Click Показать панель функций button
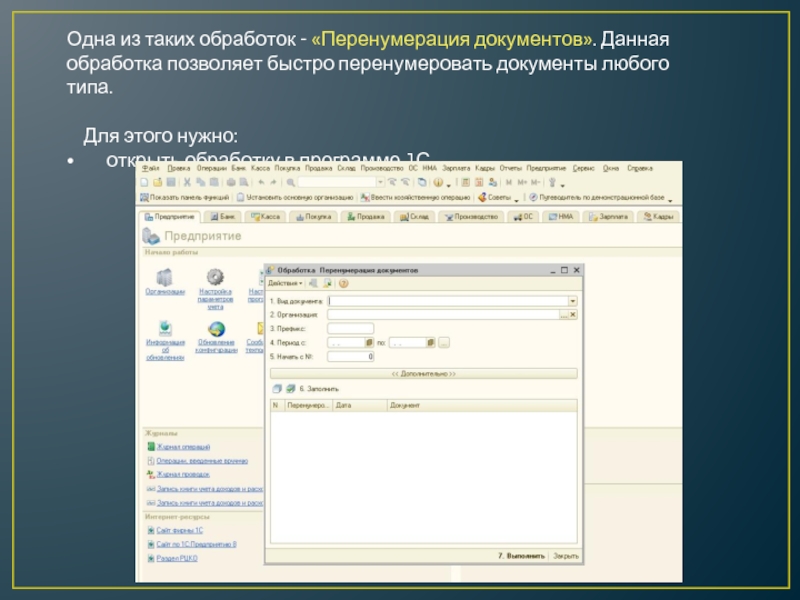The width and height of the screenshot is (800, 600). (185, 197)
